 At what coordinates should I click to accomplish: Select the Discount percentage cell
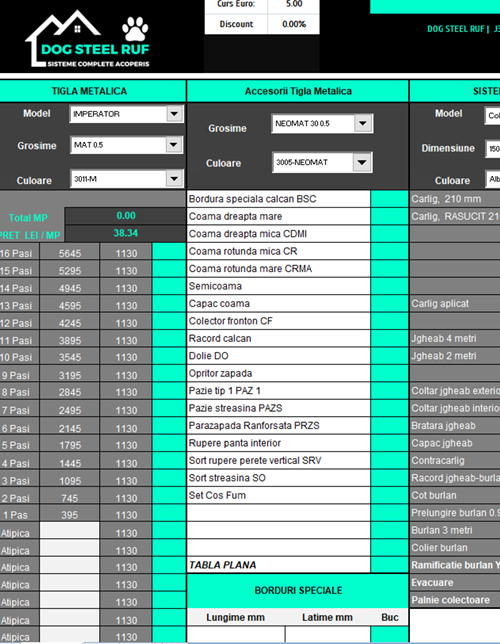(293, 24)
